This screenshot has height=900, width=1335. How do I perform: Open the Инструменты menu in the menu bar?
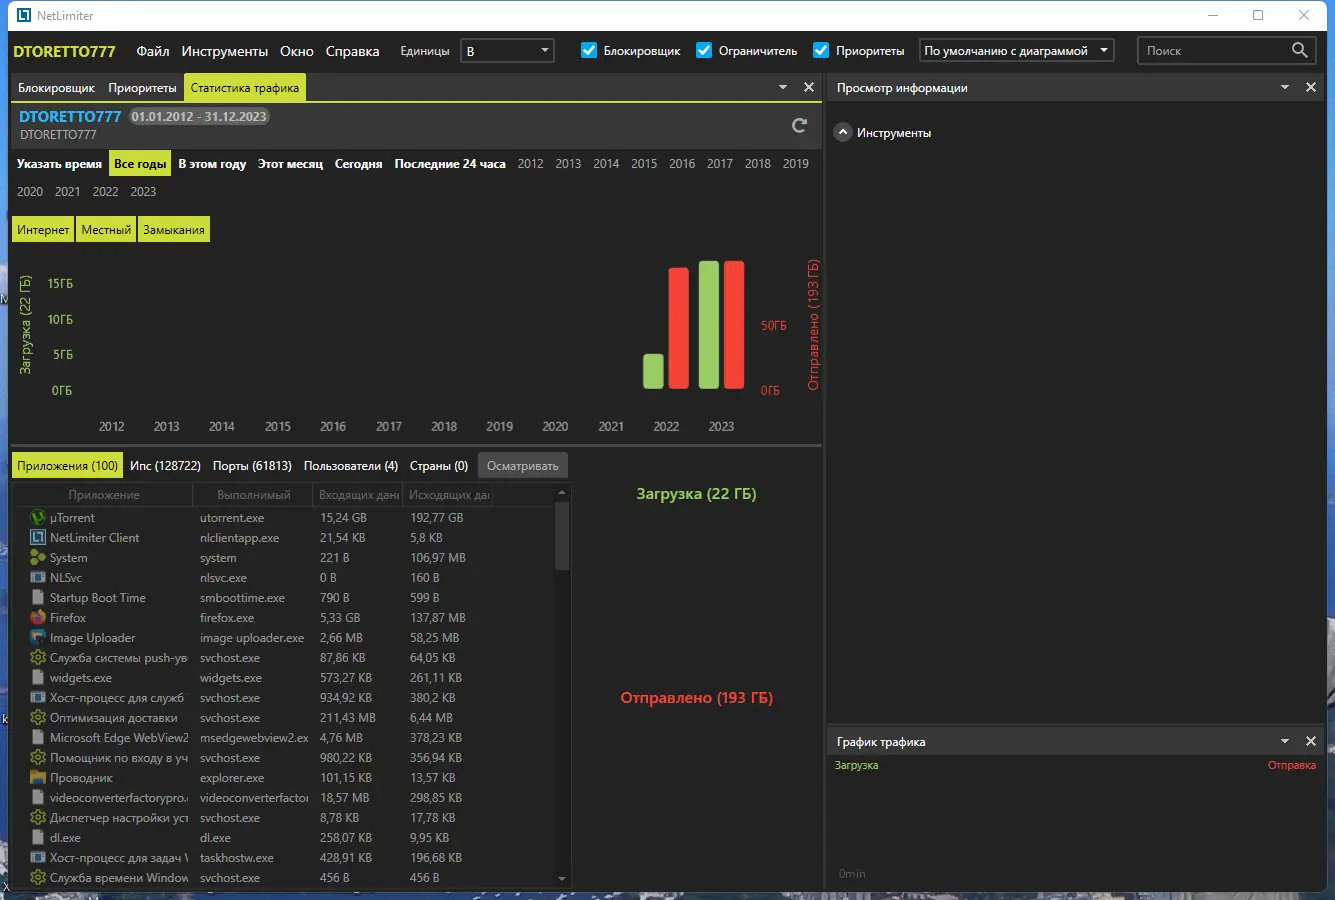pos(225,51)
